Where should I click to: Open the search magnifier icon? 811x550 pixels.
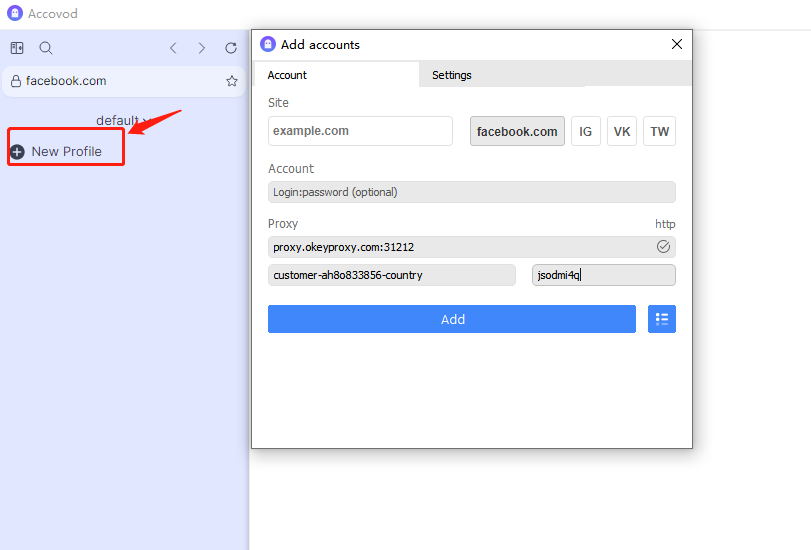pos(46,48)
